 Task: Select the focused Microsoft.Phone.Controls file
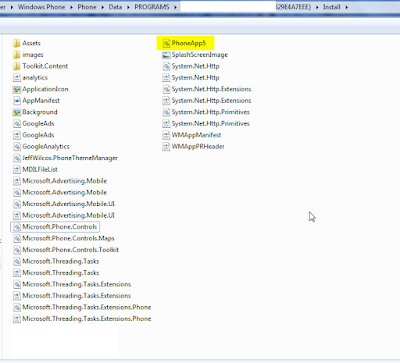coord(55,227)
